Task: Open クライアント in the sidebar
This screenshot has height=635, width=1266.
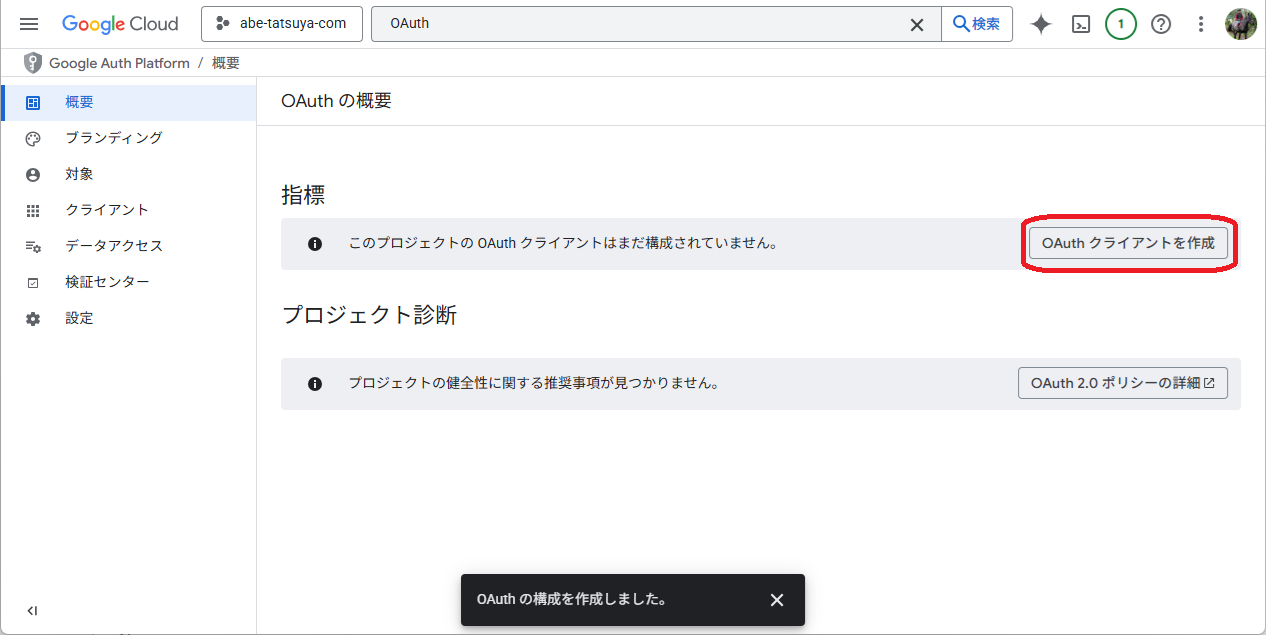Action: click(106, 210)
